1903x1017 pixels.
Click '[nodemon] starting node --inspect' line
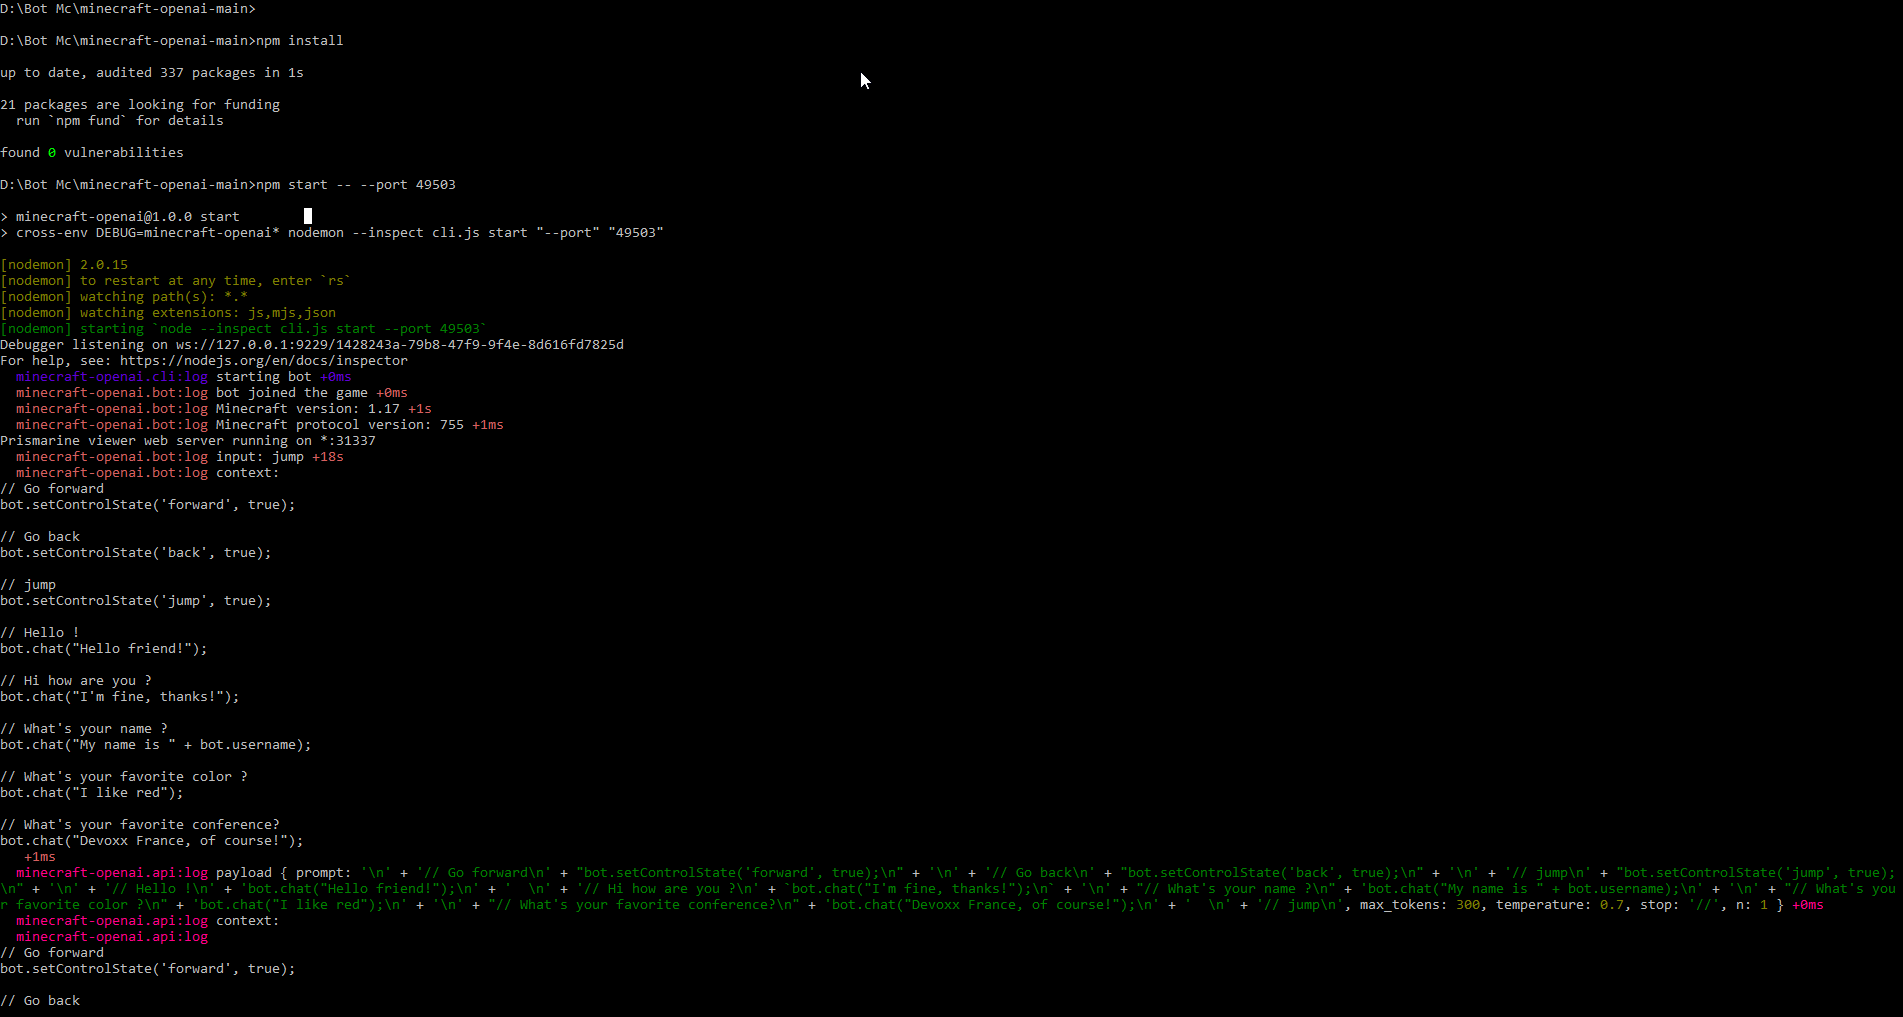[244, 328]
